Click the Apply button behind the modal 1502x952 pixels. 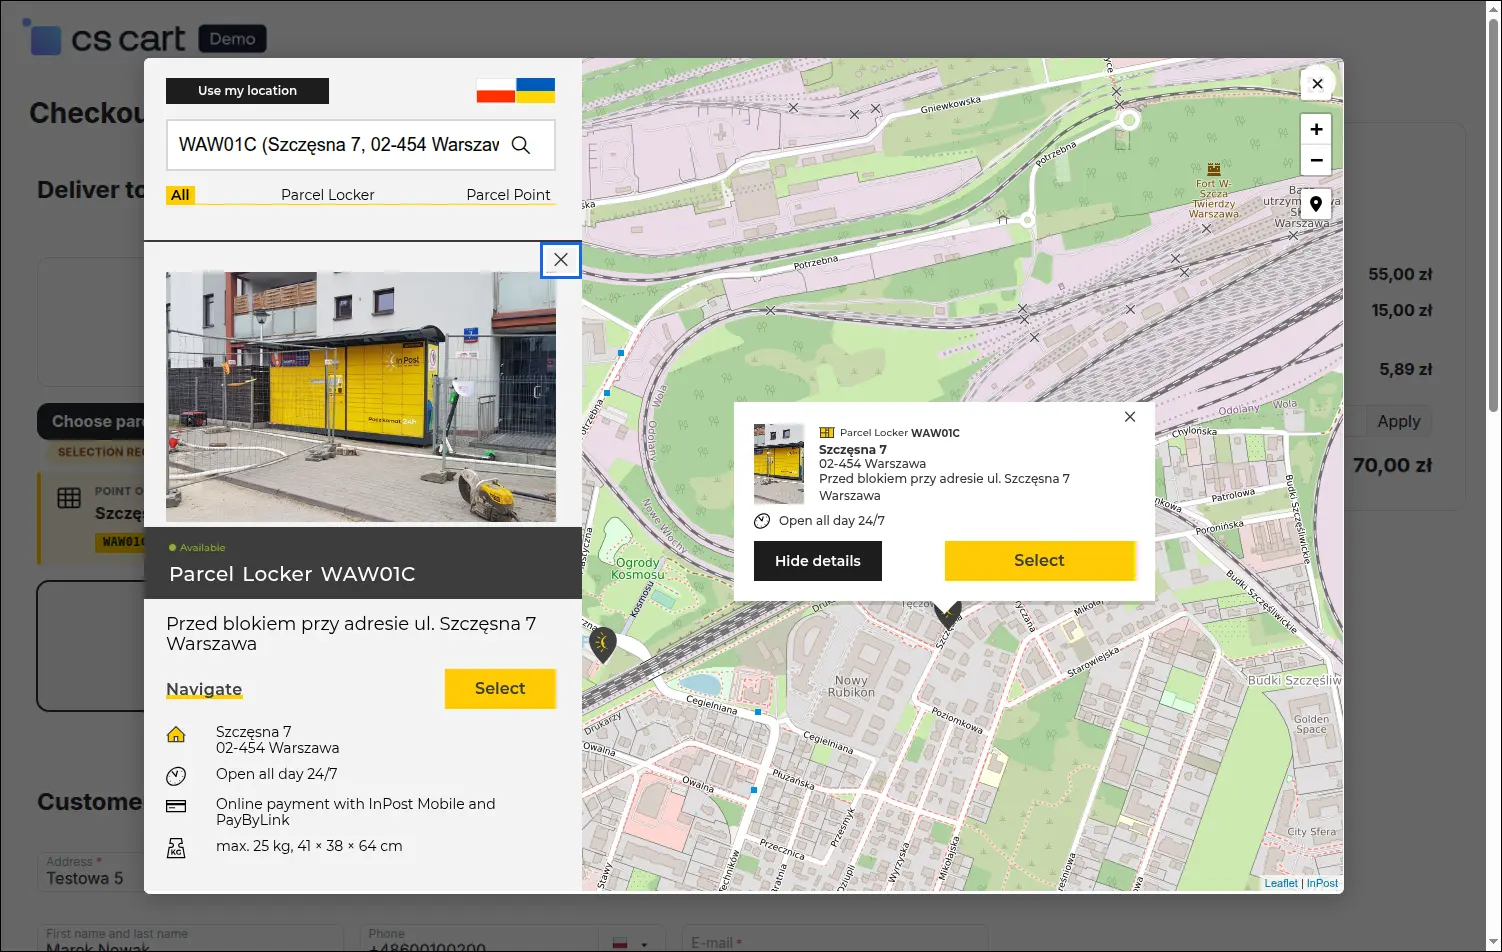coord(1398,421)
